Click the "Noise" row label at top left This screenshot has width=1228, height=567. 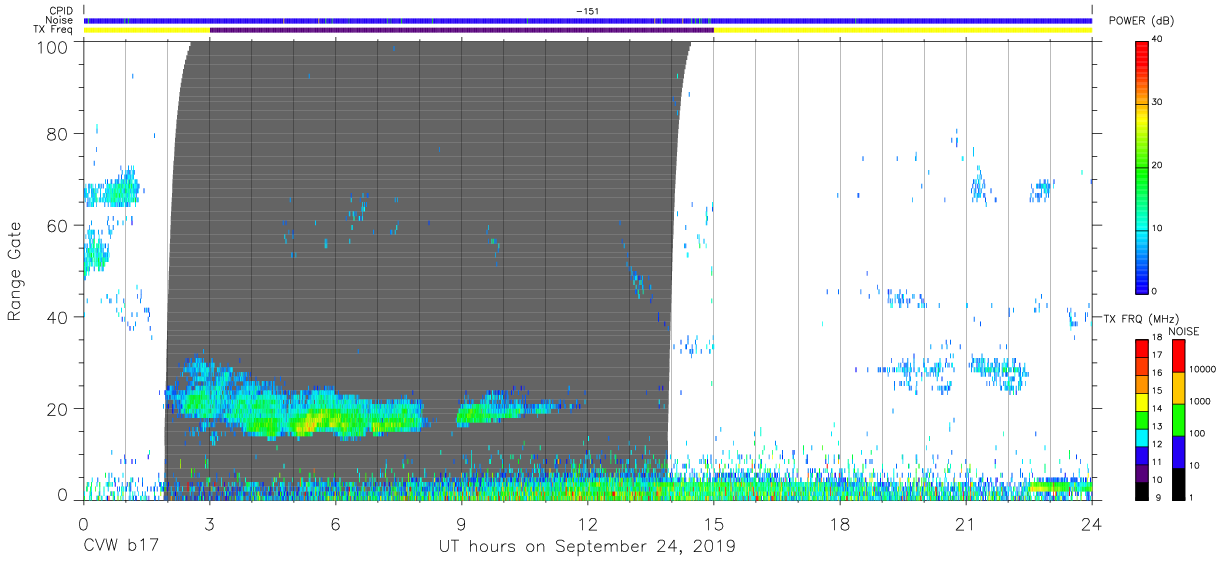click(x=60, y=20)
